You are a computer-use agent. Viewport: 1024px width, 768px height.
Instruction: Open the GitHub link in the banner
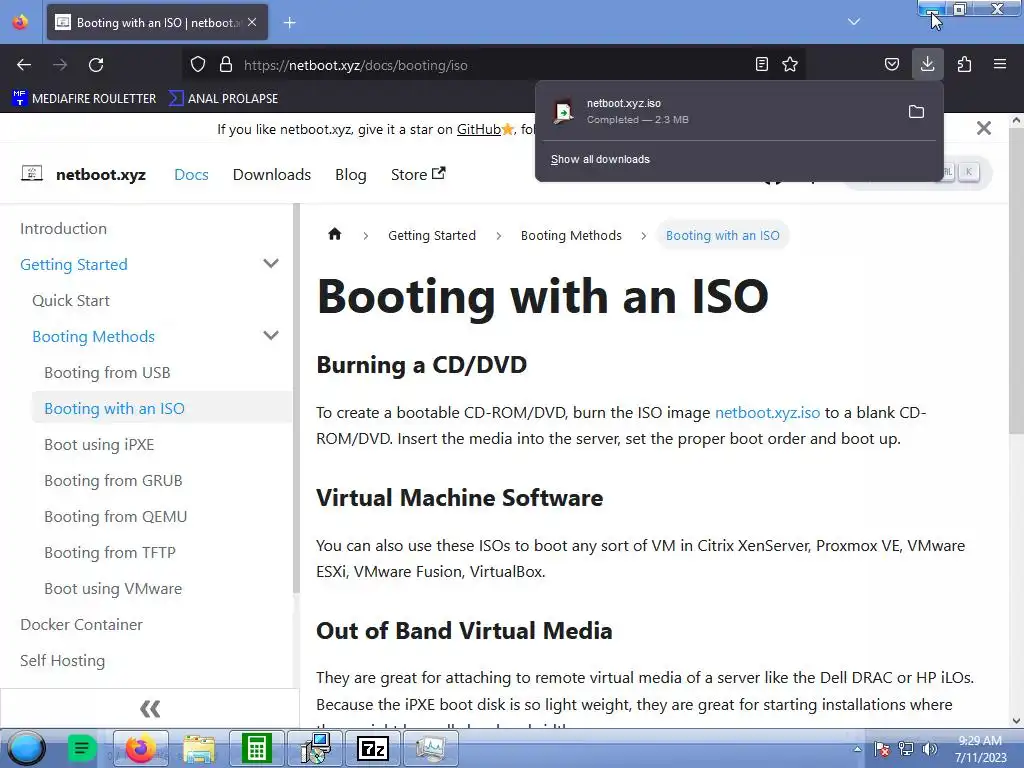point(479,129)
